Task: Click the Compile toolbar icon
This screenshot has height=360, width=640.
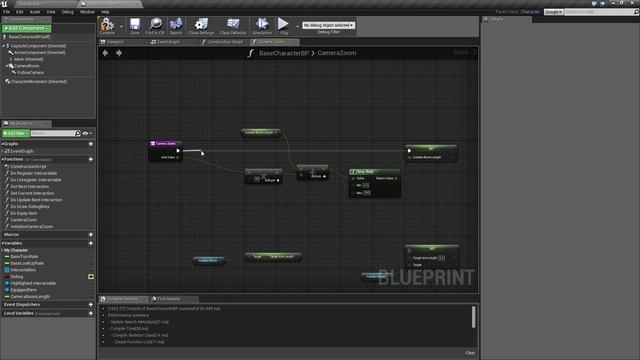Action: 107,24
